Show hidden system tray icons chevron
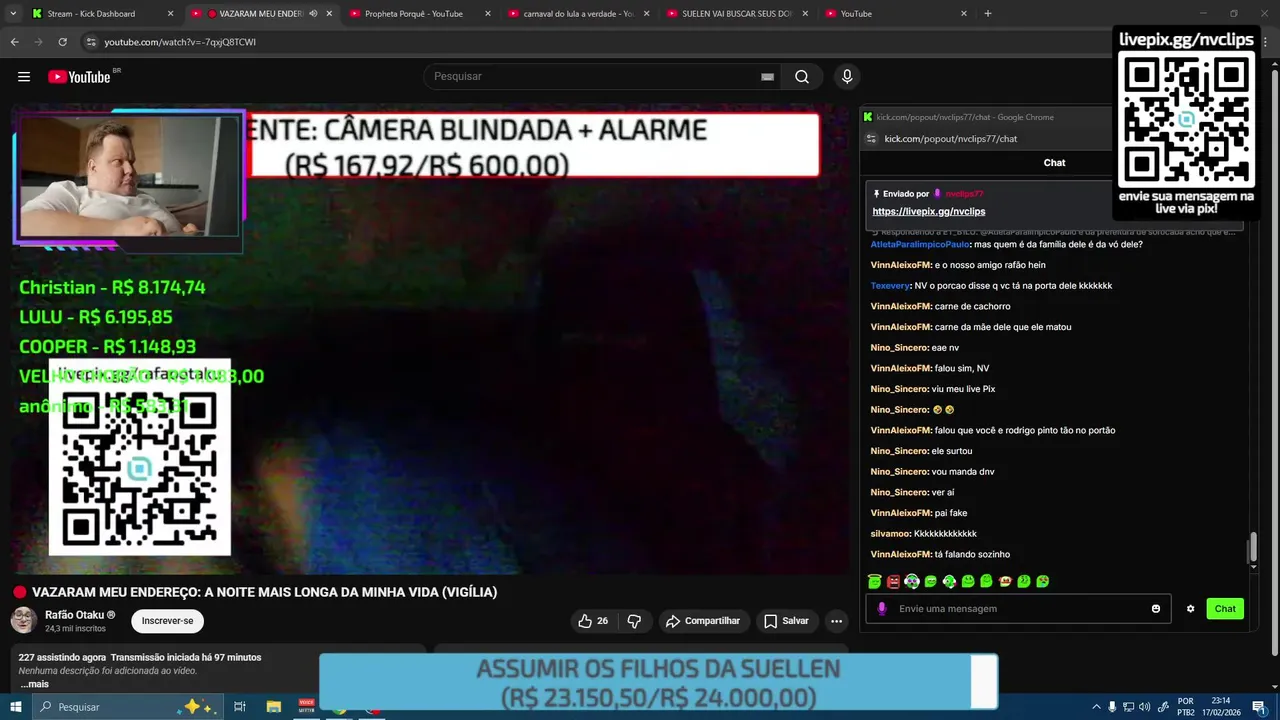 click(x=1096, y=707)
